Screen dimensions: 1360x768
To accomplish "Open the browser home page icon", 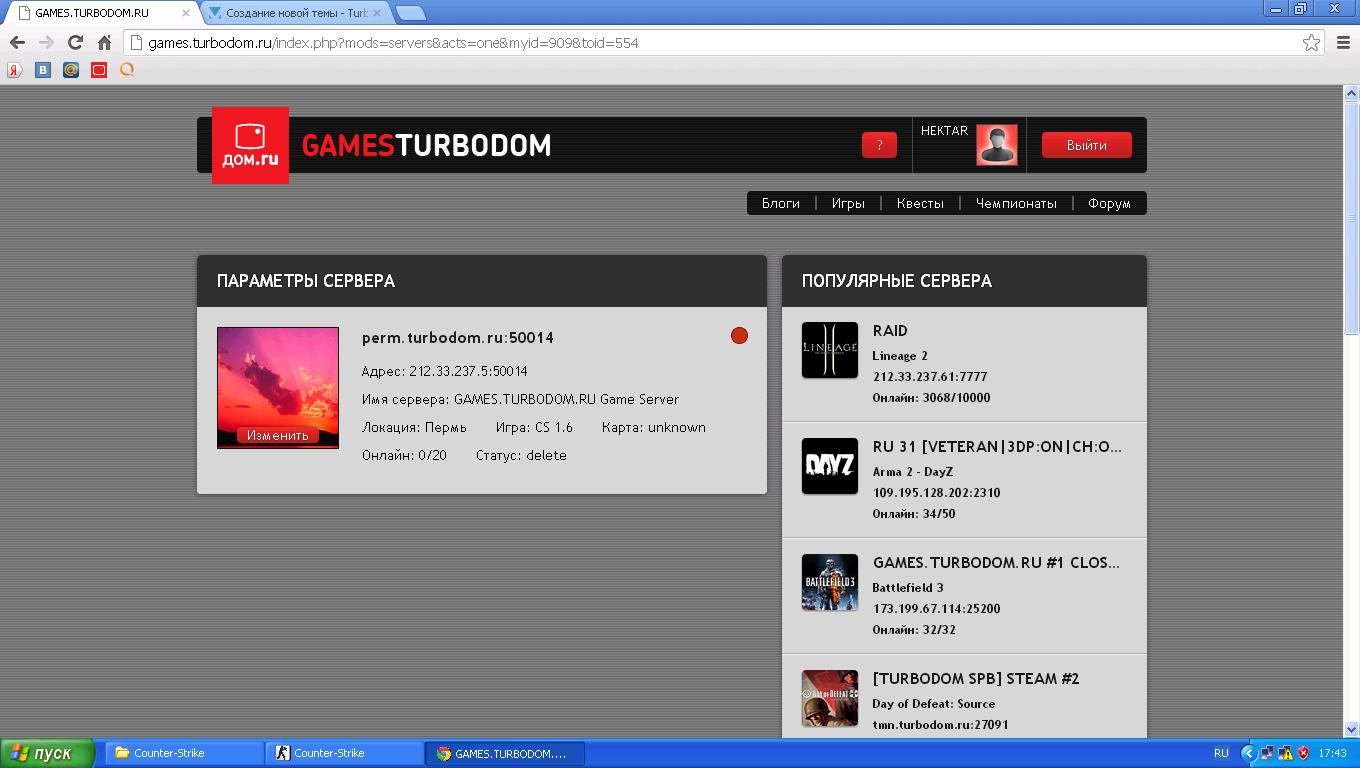I will point(104,42).
